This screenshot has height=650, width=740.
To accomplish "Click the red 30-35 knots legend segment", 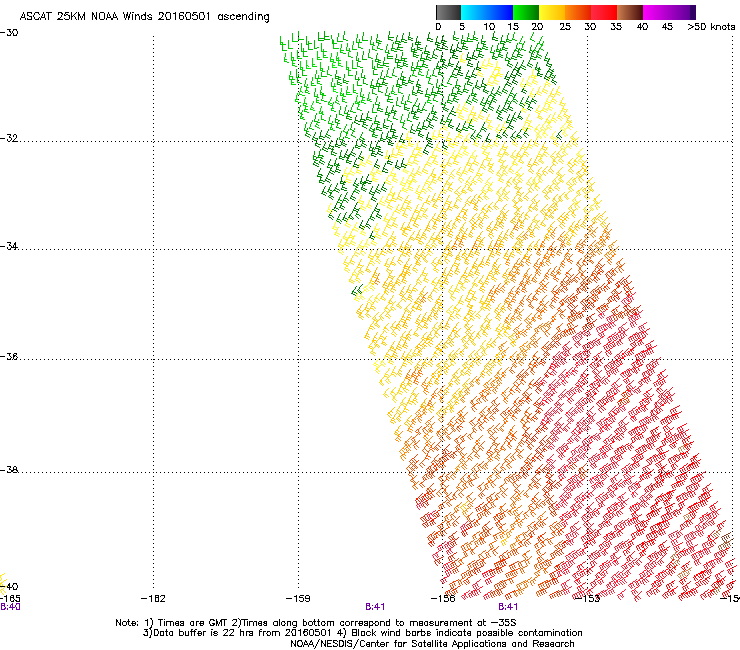I will pyautogui.click(x=604, y=12).
